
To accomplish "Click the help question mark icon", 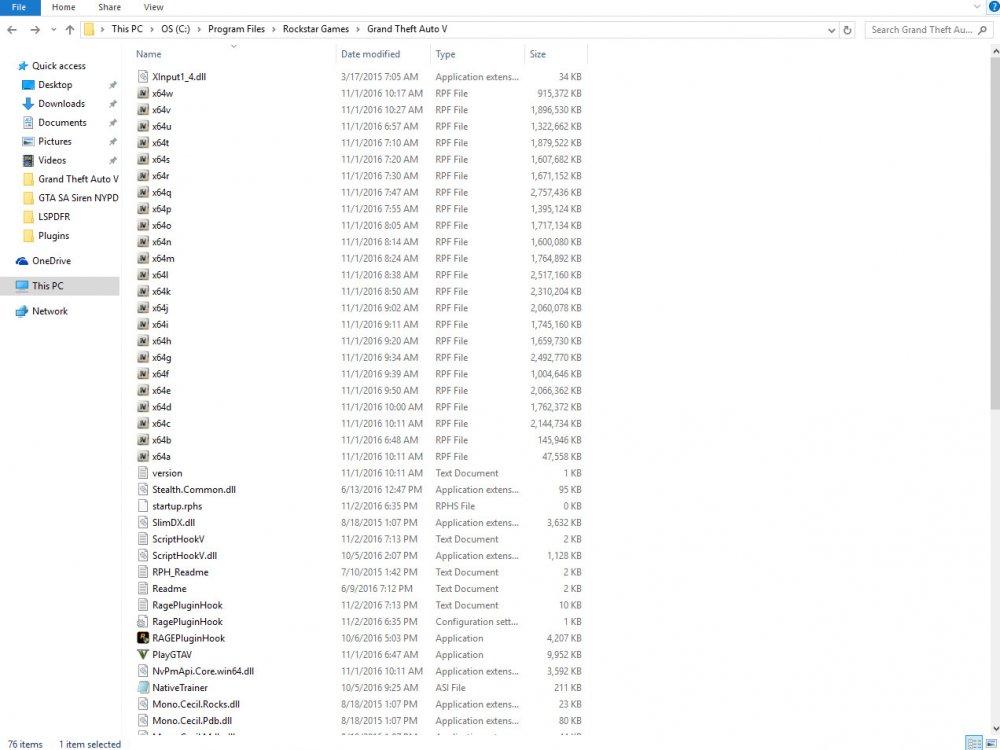I will point(994,6).
